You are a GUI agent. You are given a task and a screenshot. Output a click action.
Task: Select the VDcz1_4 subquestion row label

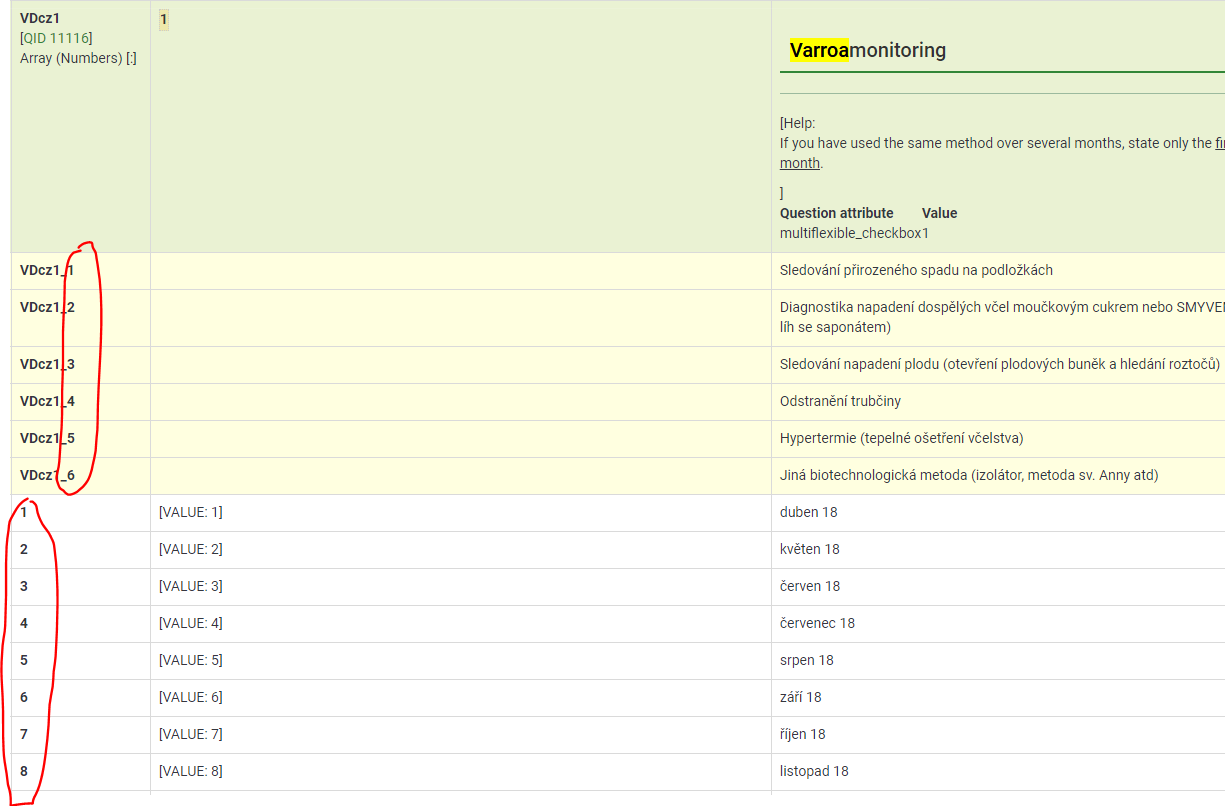coord(47,401)
